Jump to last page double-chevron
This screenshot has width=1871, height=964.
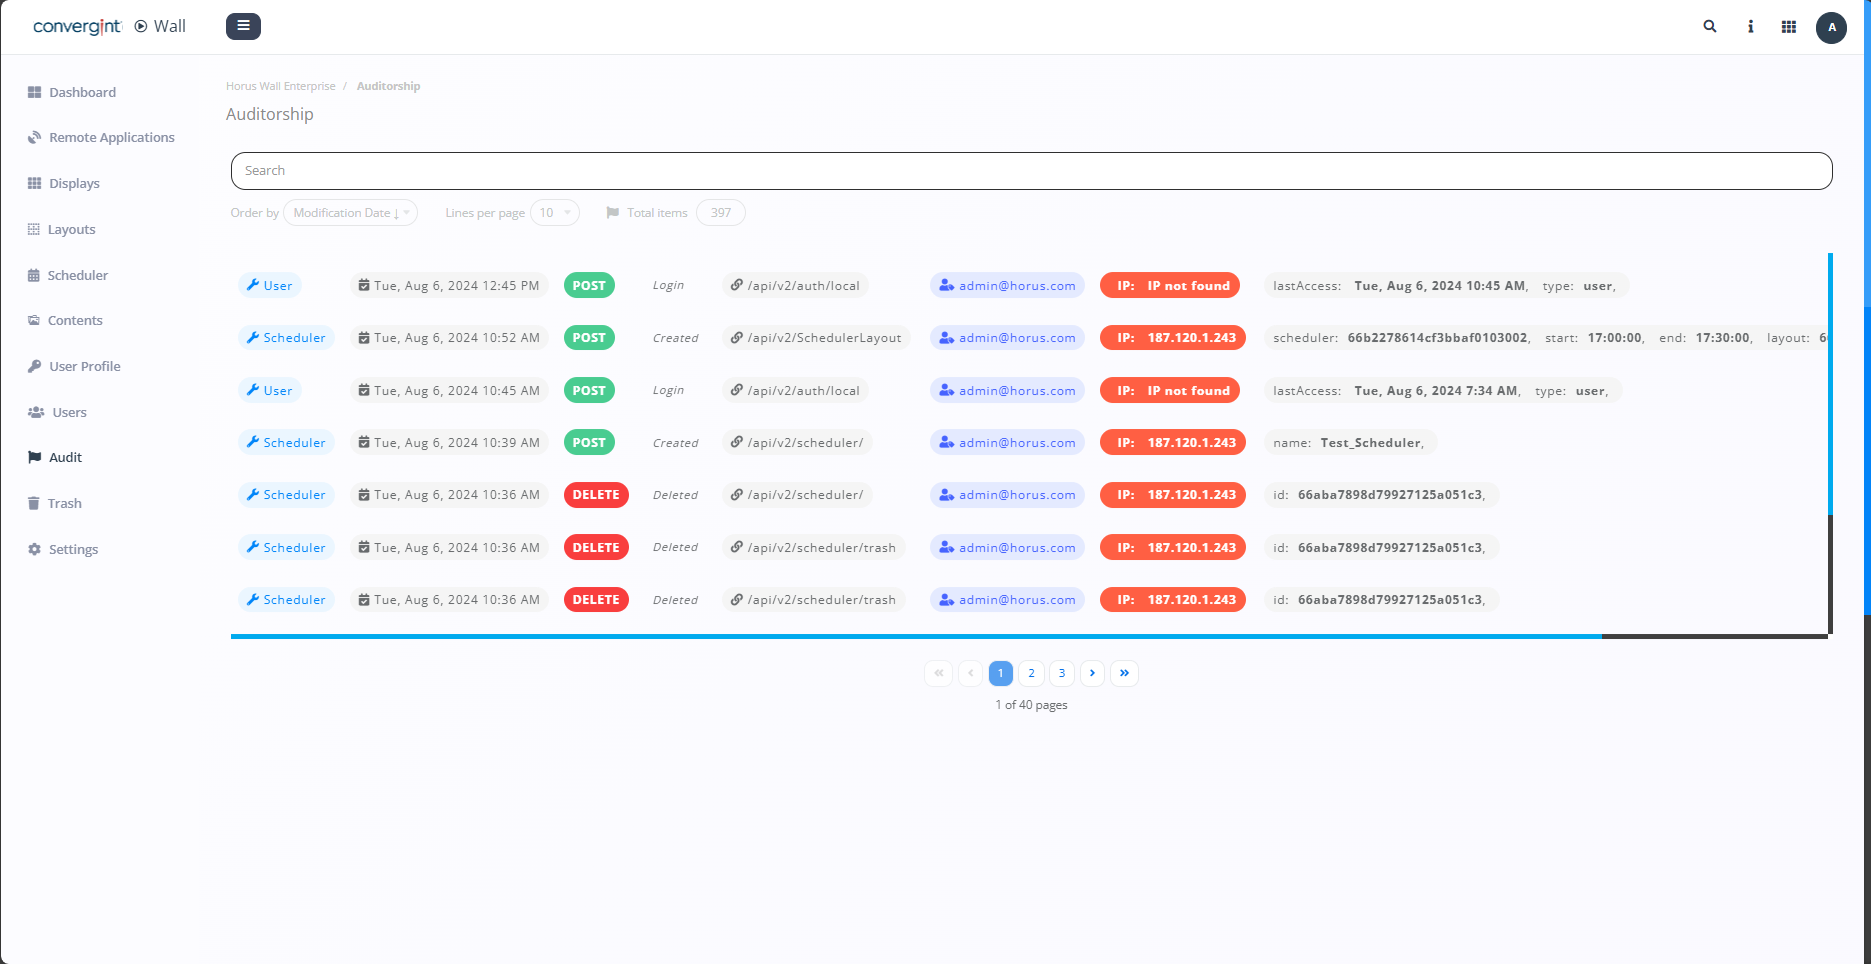click(1124, 673)
